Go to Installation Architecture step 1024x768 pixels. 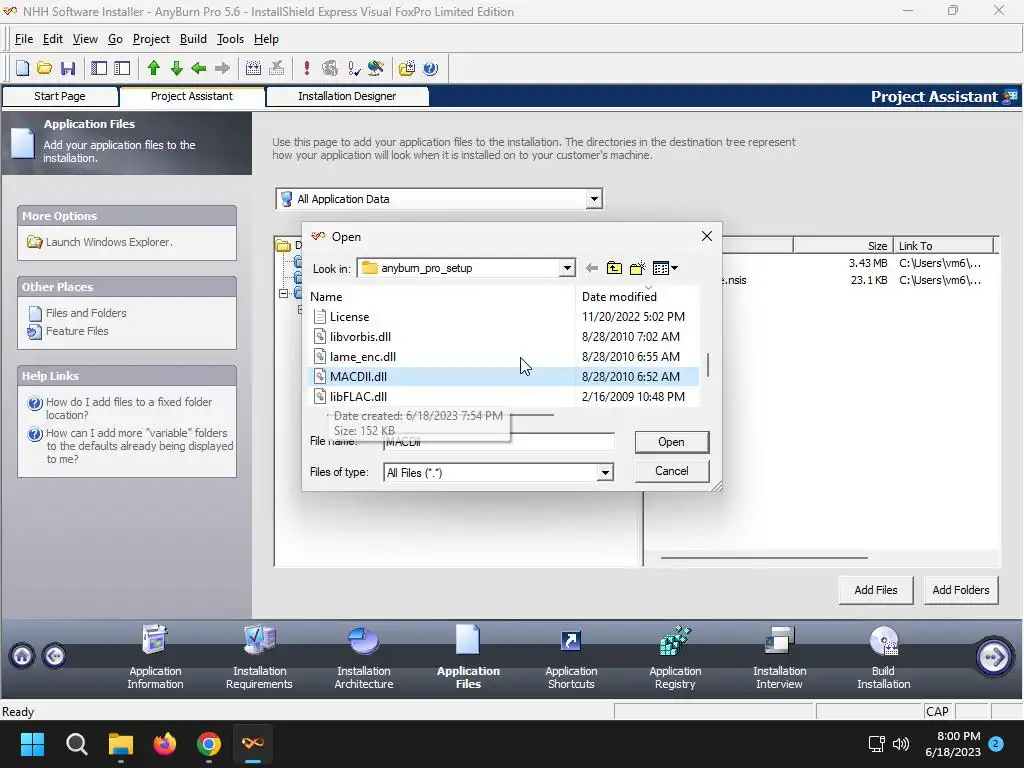click(364, 657)
